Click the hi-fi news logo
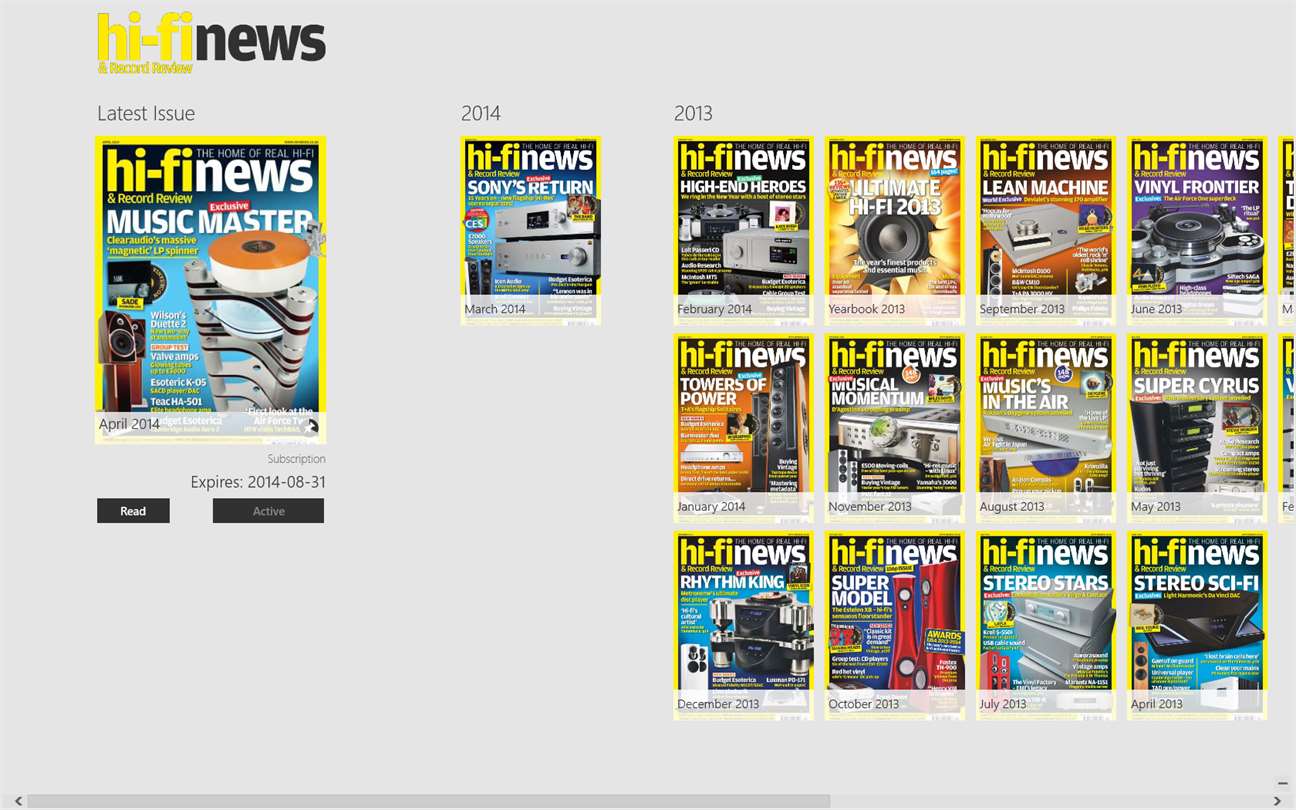 (x=211, y=43)
